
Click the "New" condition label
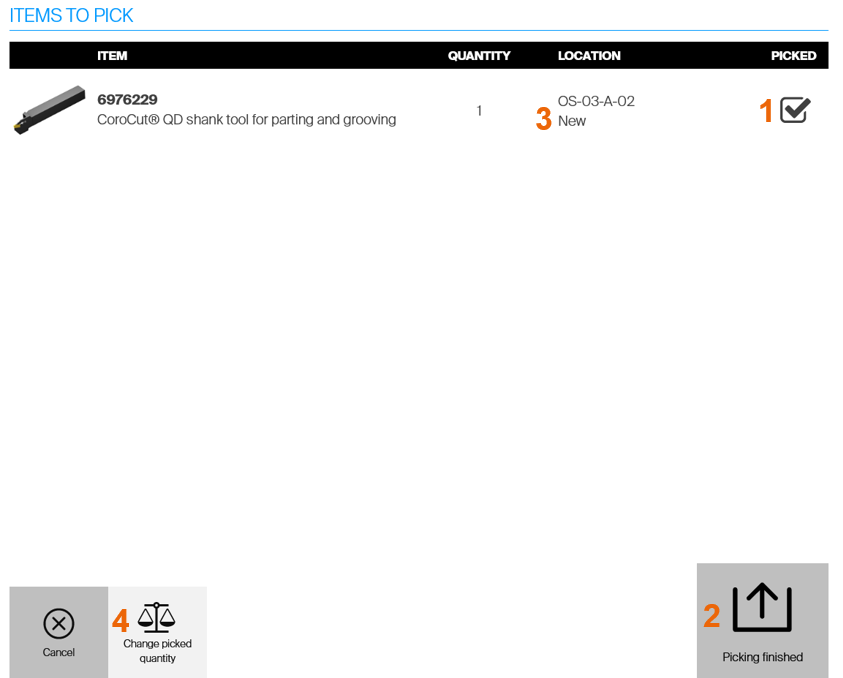tap(572, 121)
